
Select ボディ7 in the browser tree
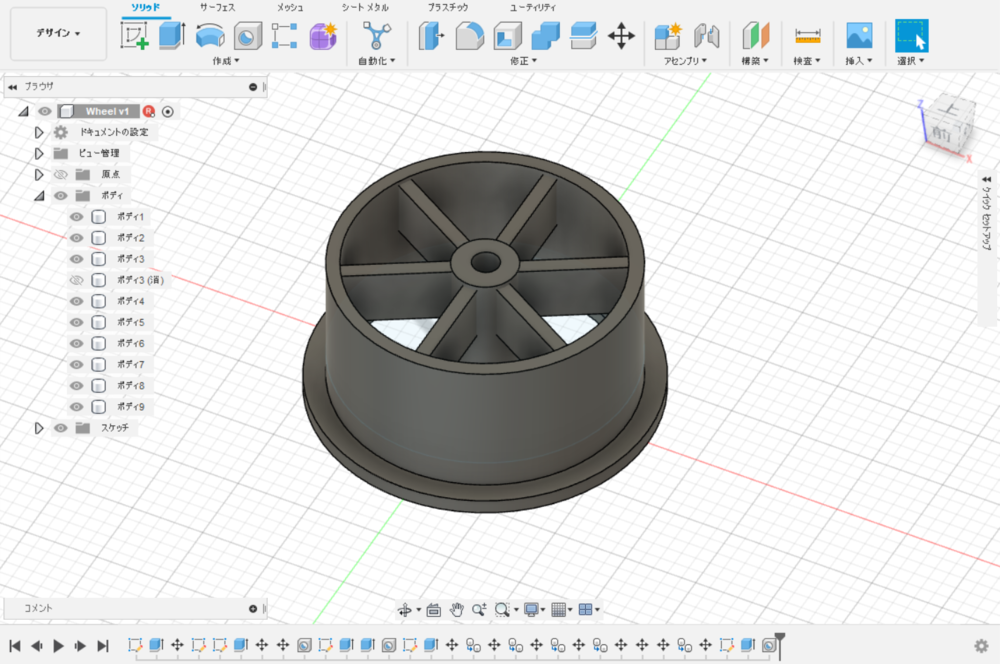tap(131, 364)
